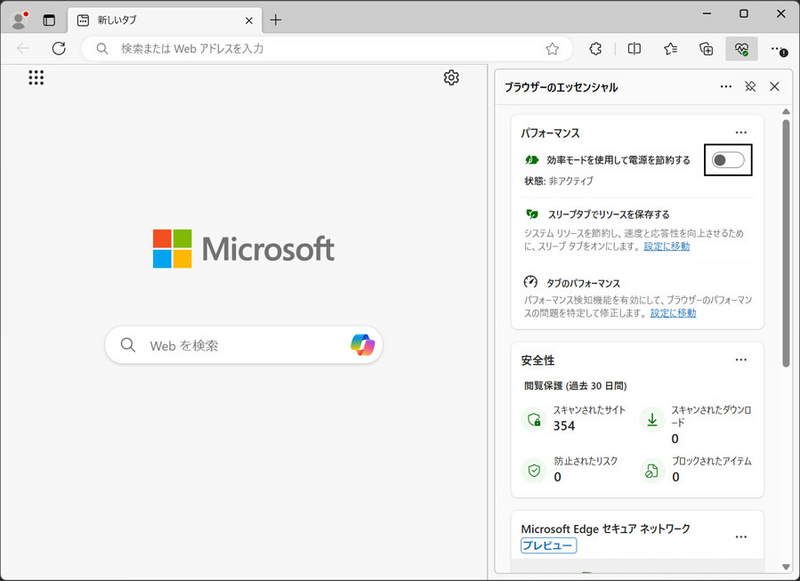Click the スキャンされたダウンロード download icon
The image size is (800, 581).
tap(652, 419)
